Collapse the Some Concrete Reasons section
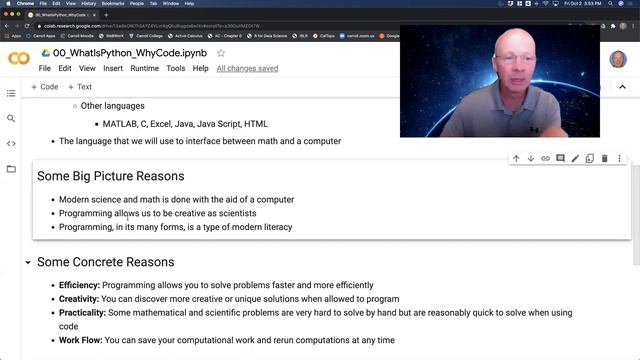 [x=28, y=262]
